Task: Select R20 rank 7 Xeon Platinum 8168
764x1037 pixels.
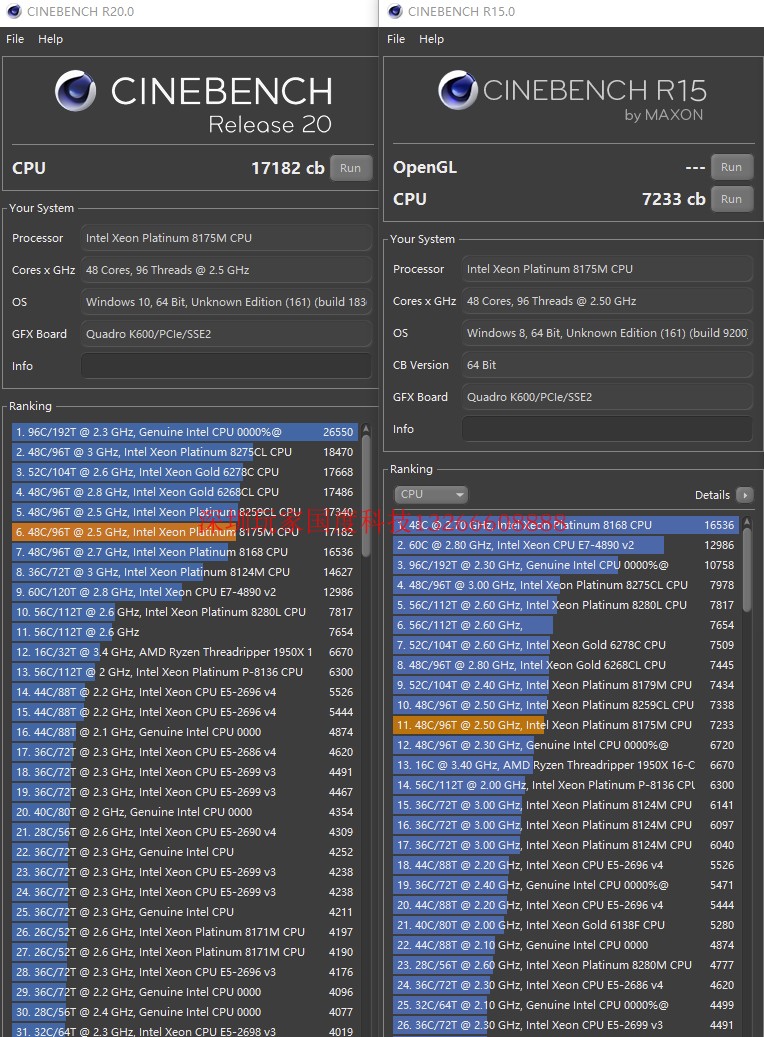Action: (185, 552)
